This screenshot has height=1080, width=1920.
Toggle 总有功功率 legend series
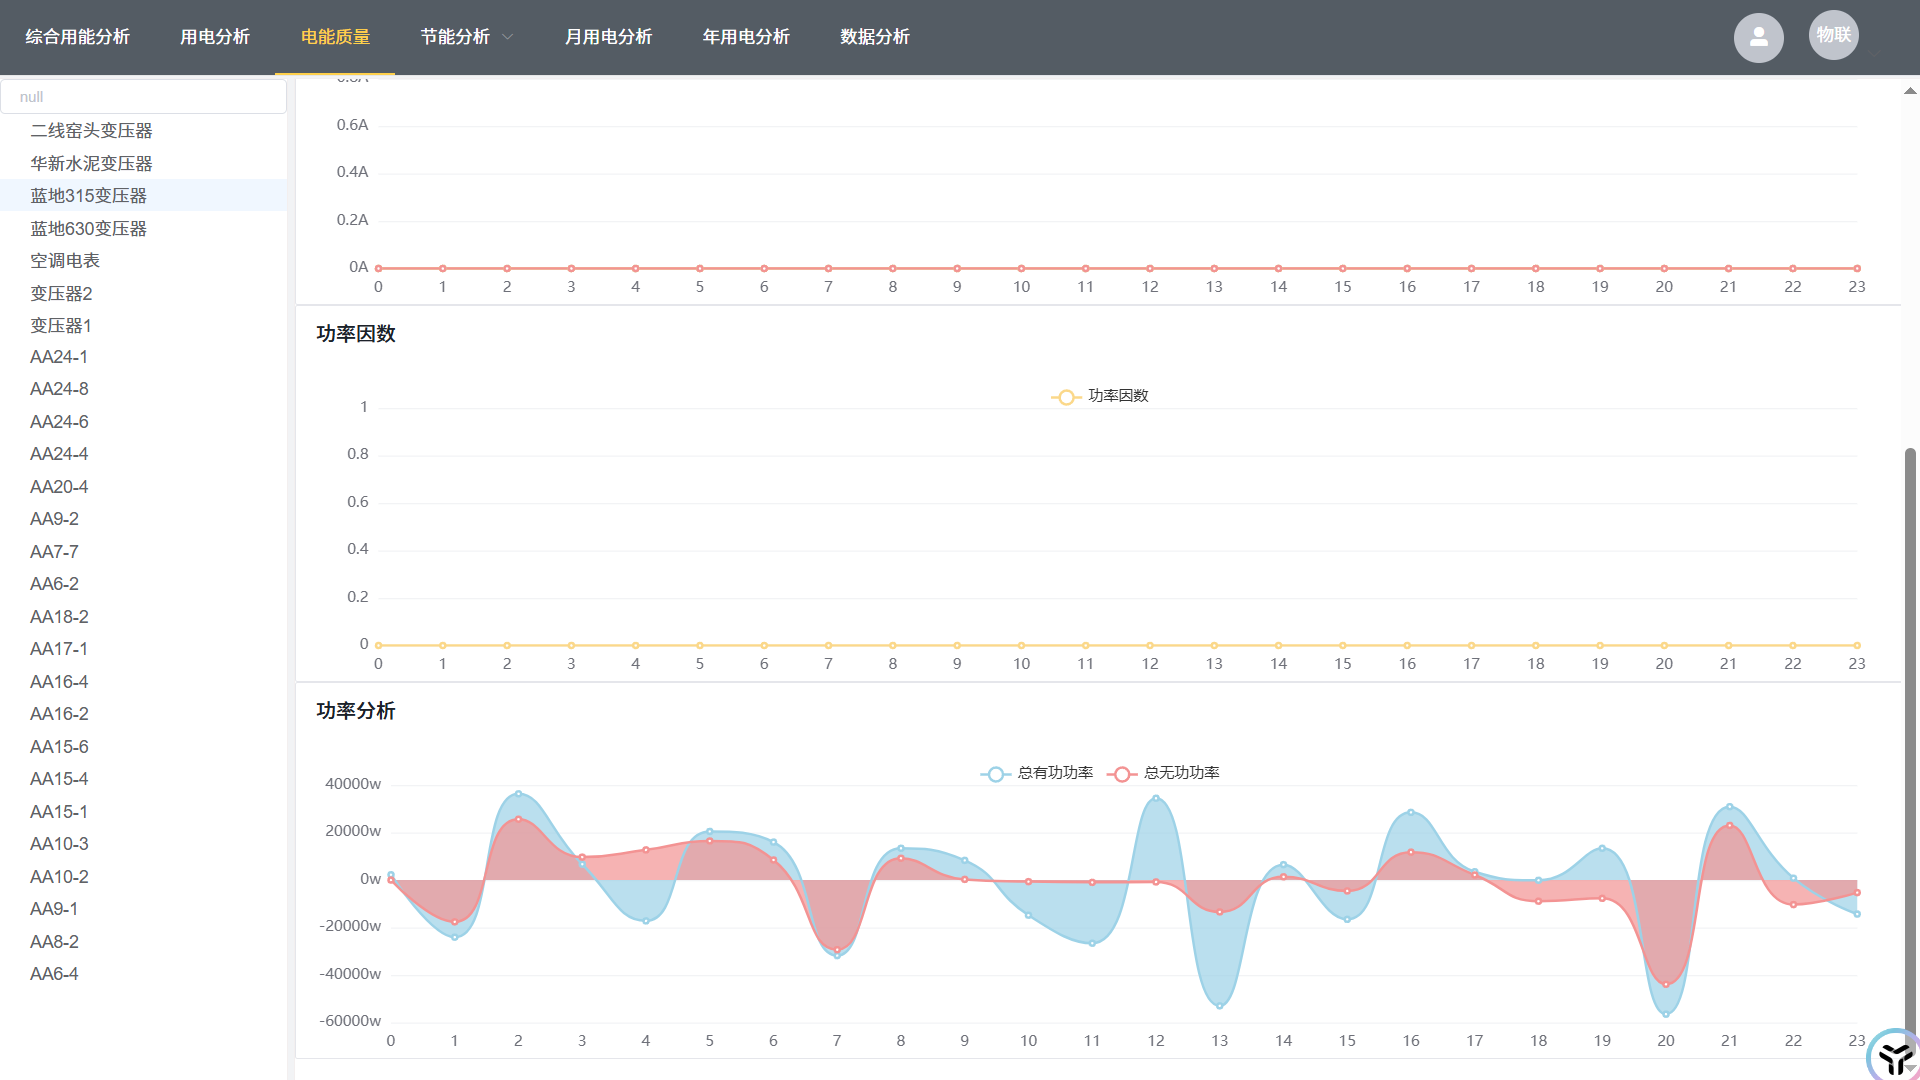click(1037, 773)
